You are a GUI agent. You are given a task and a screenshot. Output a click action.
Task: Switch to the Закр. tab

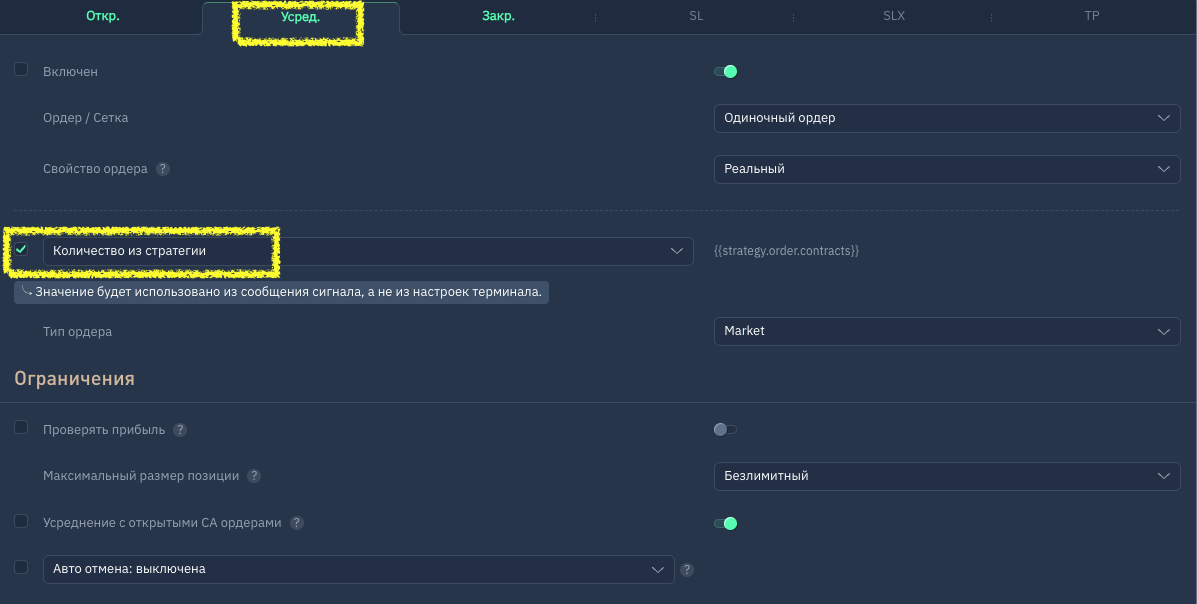(x=498, y=17)
